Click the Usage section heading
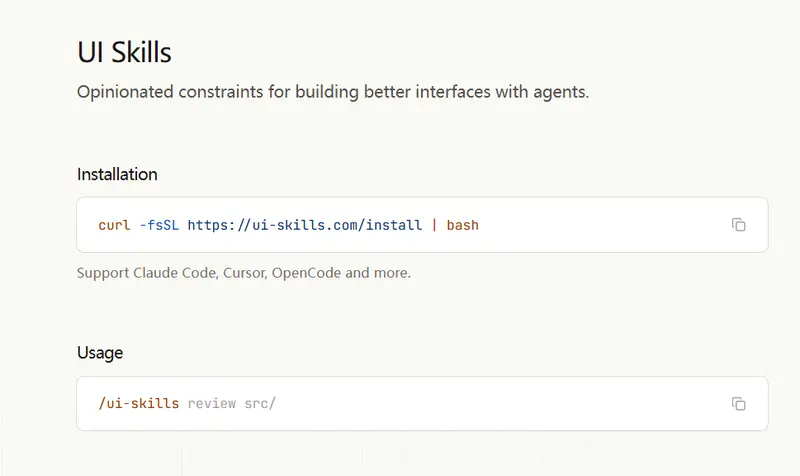The image size is (800, 476). [x=100, y=353]
